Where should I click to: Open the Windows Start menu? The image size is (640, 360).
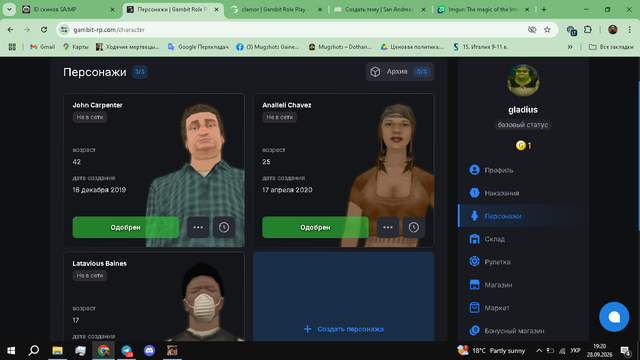pyautogui.click(x=11, y=351)
